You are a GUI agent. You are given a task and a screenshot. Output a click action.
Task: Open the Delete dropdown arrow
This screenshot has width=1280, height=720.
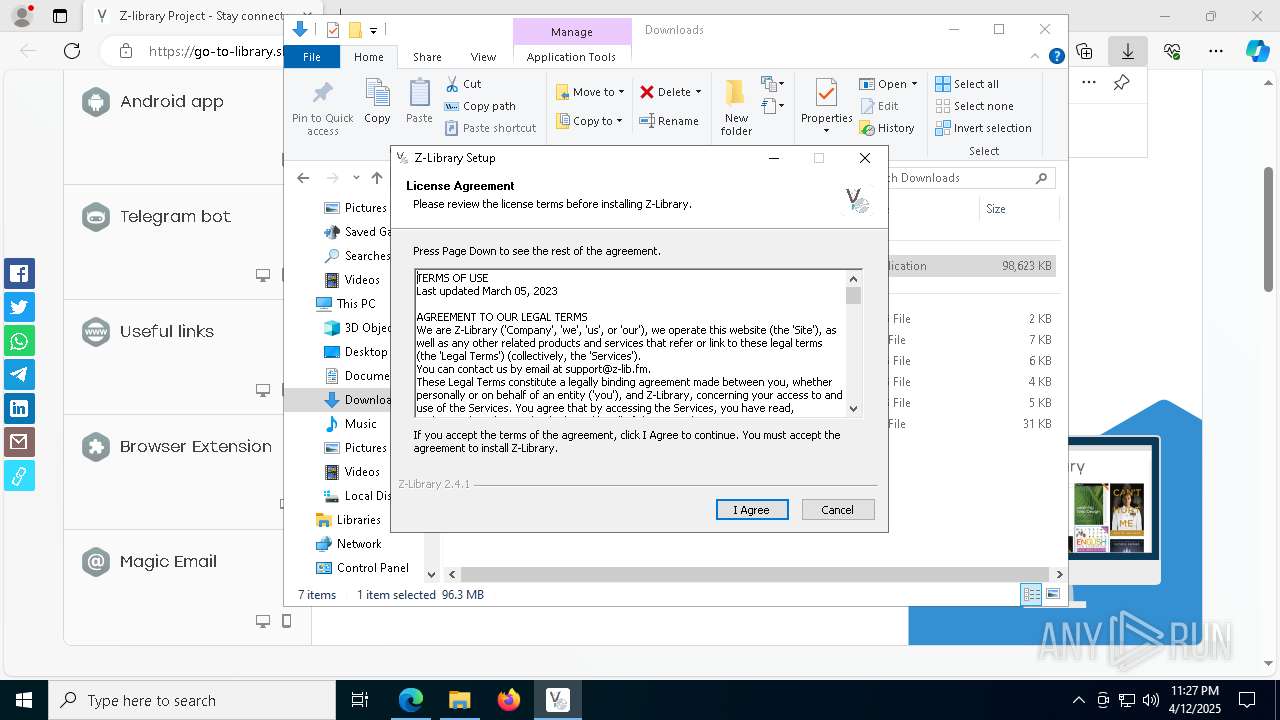pyautogui.click(x=698, y=92)
